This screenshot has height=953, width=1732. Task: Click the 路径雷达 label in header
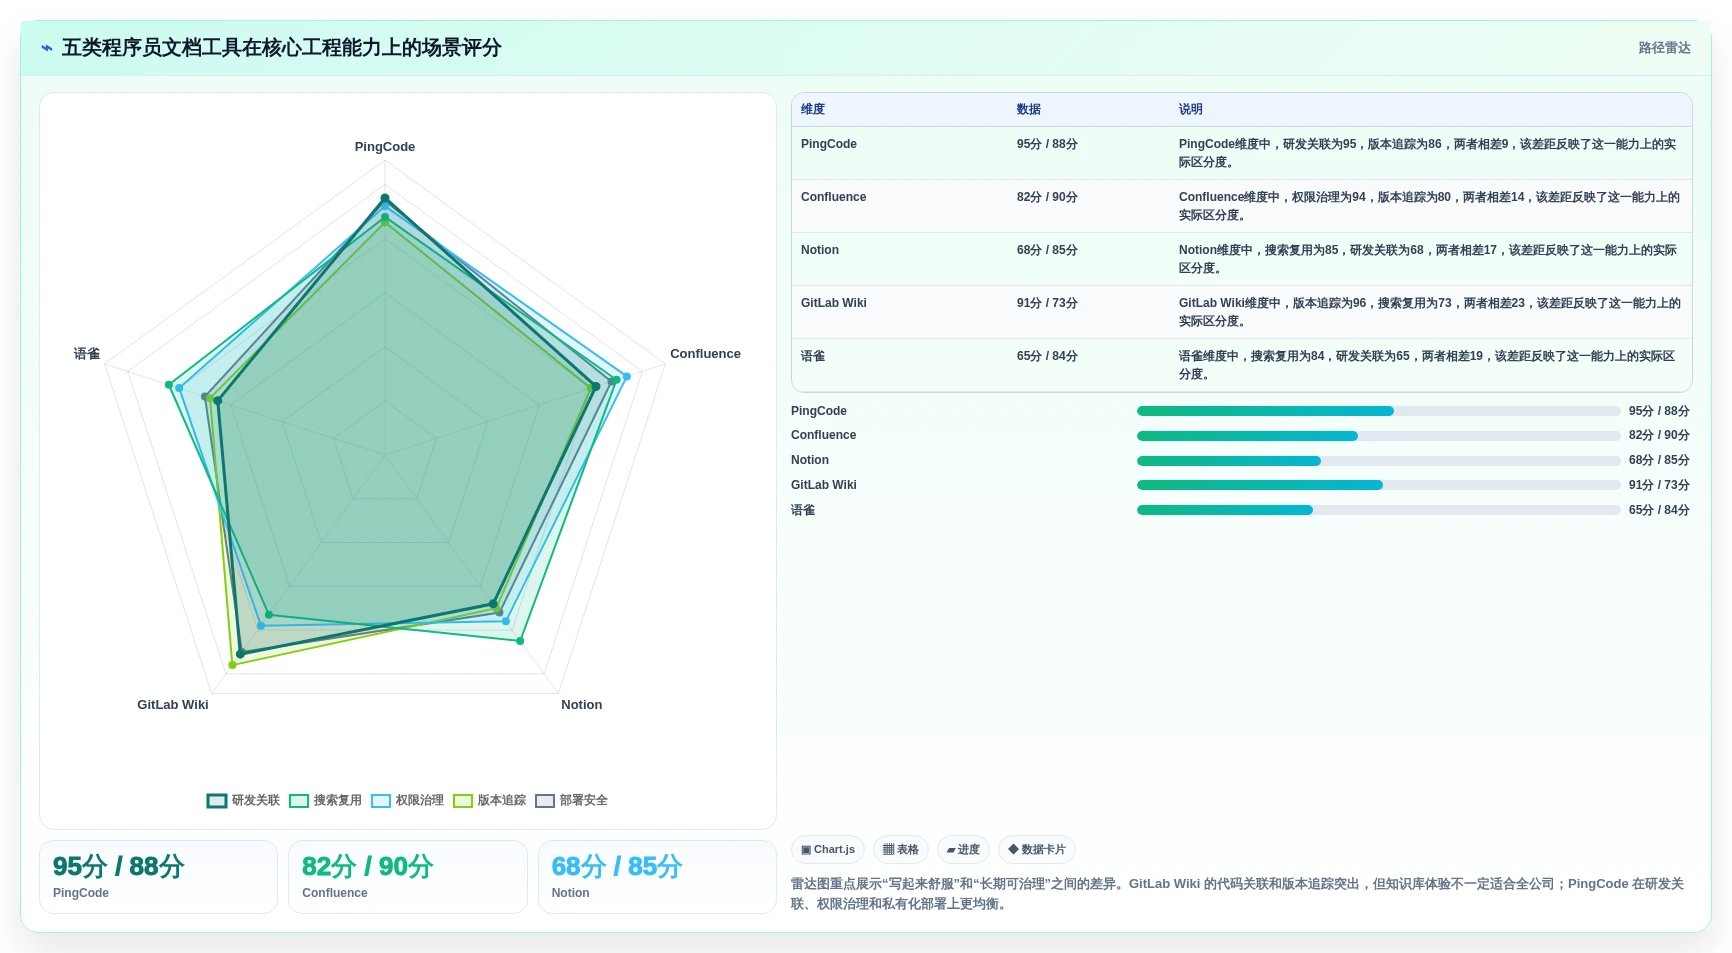click(x=1664, y=48)
